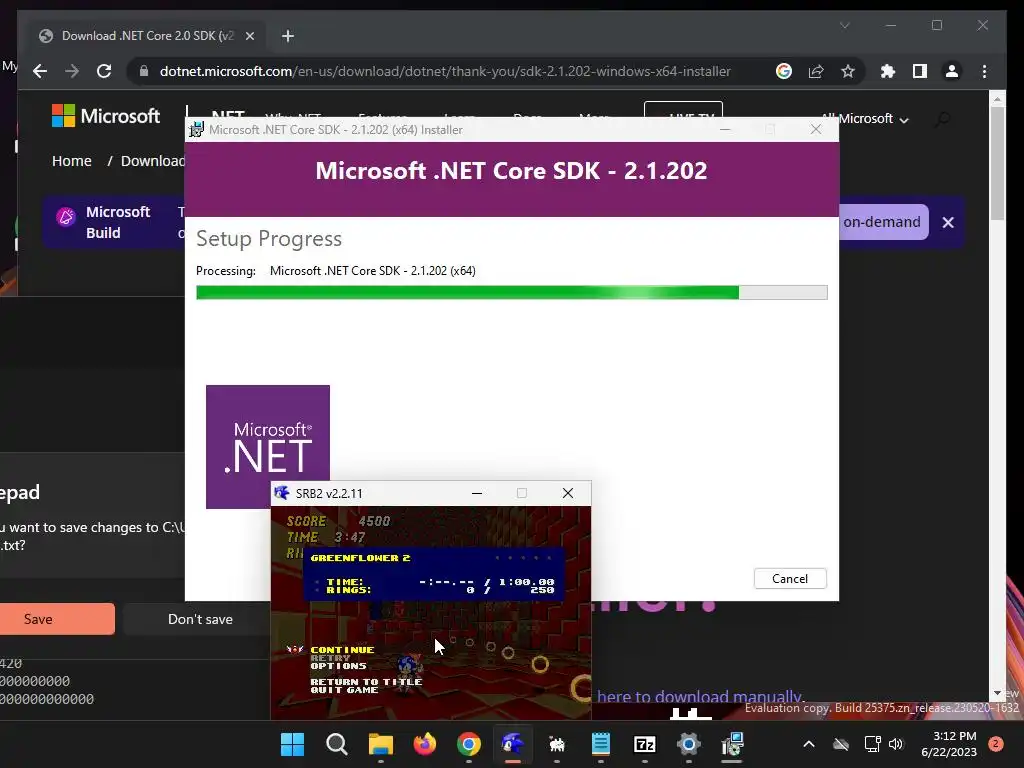Minimize the SRB2 v2.2.11 window
This screenshot has width=1024, height=768.
click(x=477, y=493)
